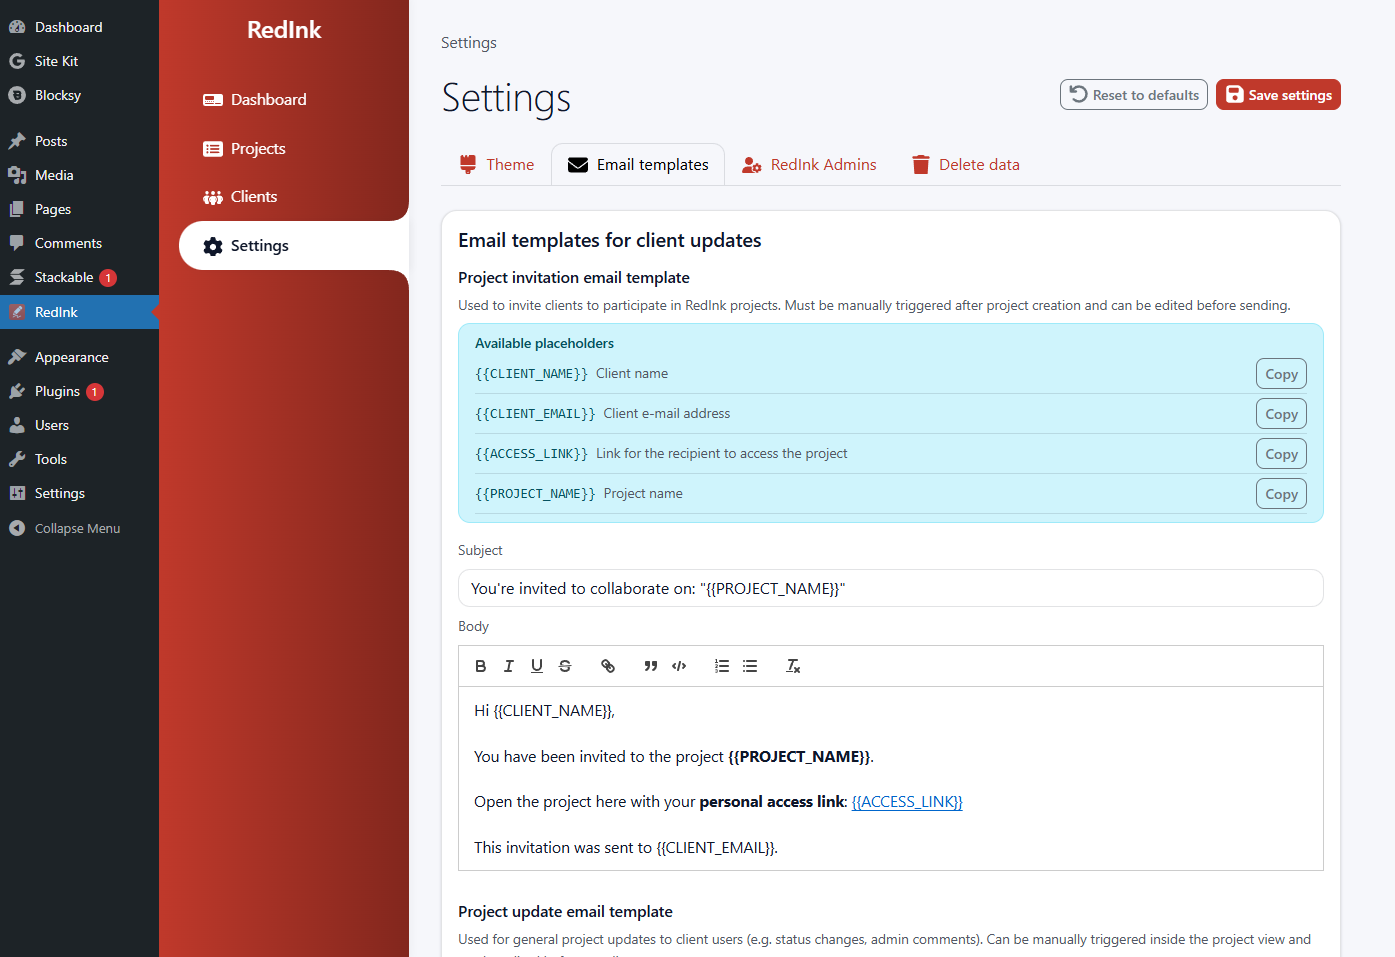
Task: Open the Theme tab
Action: [496, 165]
